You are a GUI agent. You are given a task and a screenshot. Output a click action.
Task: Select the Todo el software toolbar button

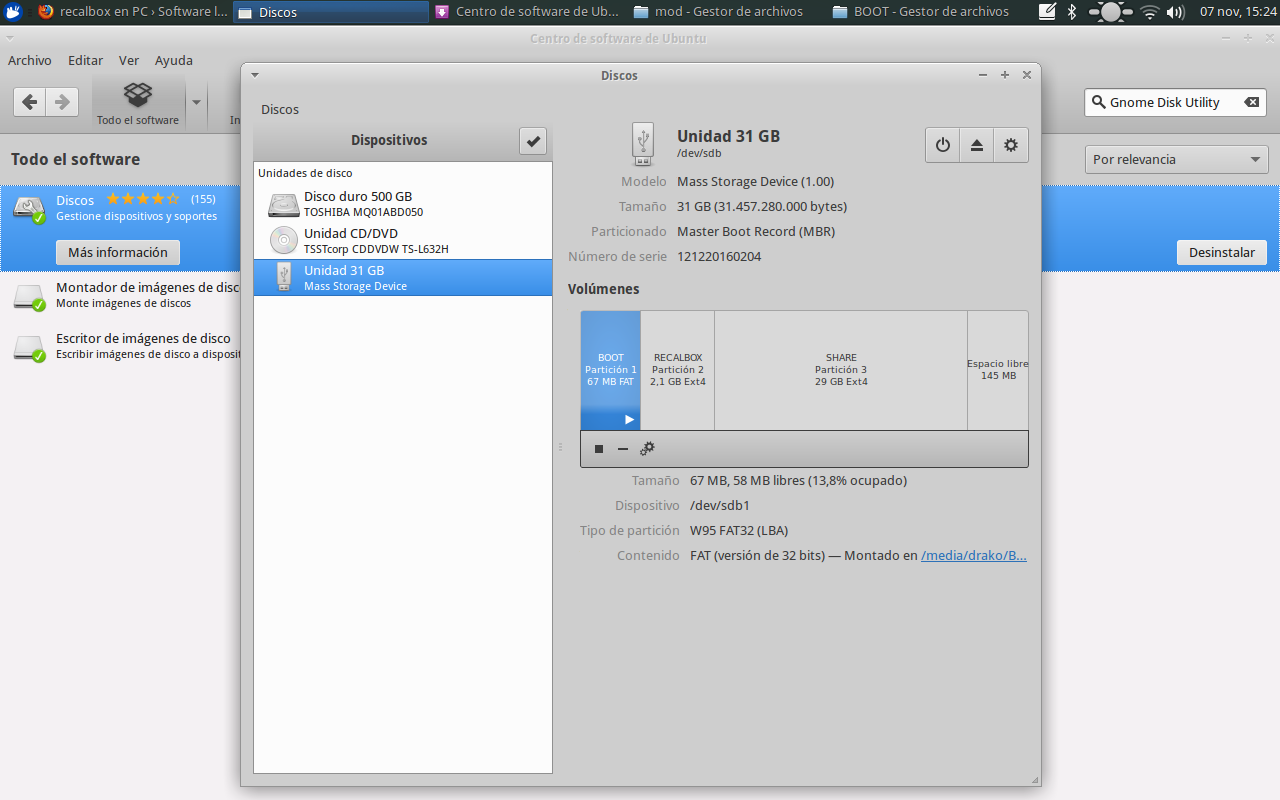[138, 103]
